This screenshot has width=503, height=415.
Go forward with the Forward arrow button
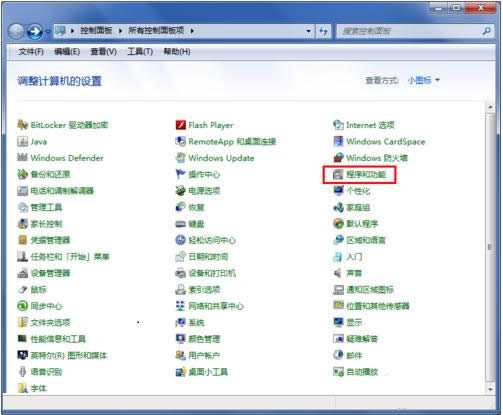35,32
